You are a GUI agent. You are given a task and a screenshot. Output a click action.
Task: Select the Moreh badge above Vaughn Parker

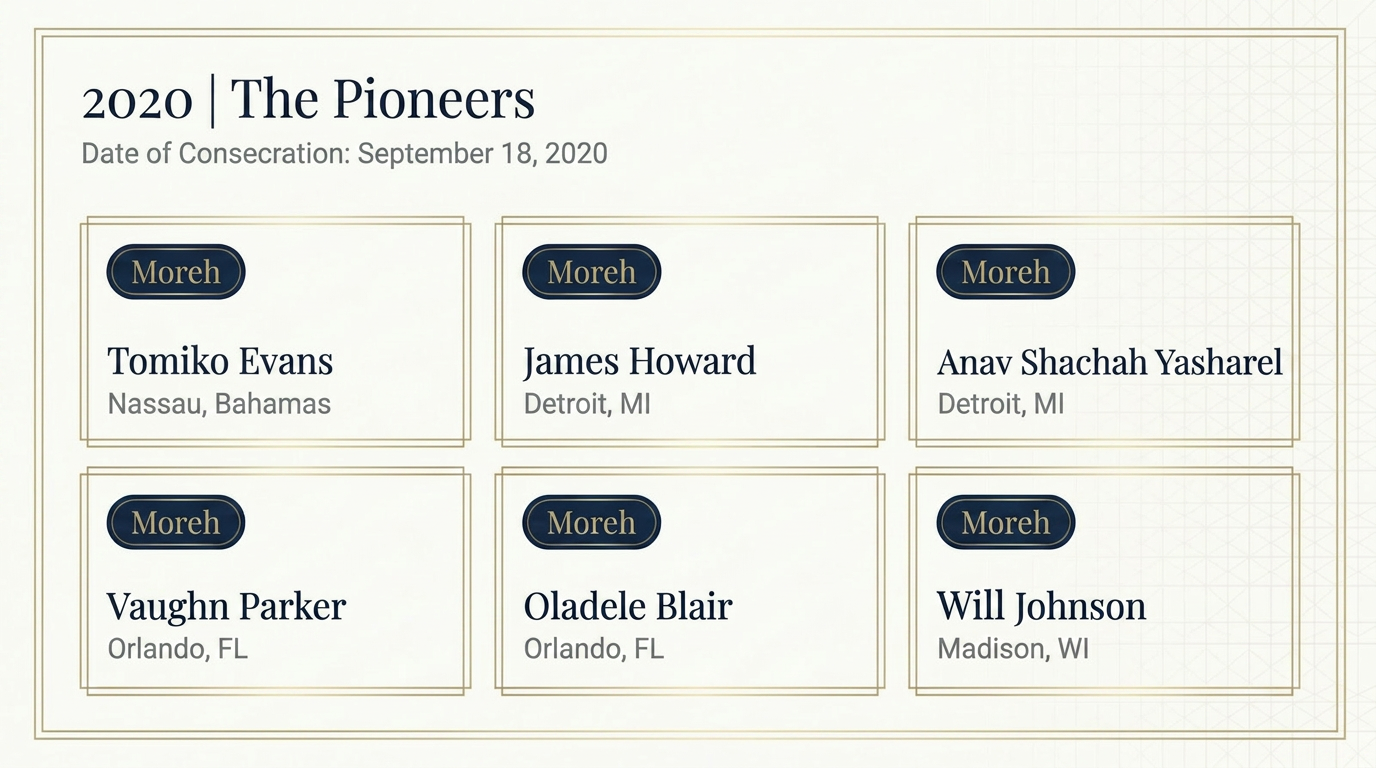[x=176, y=522]
